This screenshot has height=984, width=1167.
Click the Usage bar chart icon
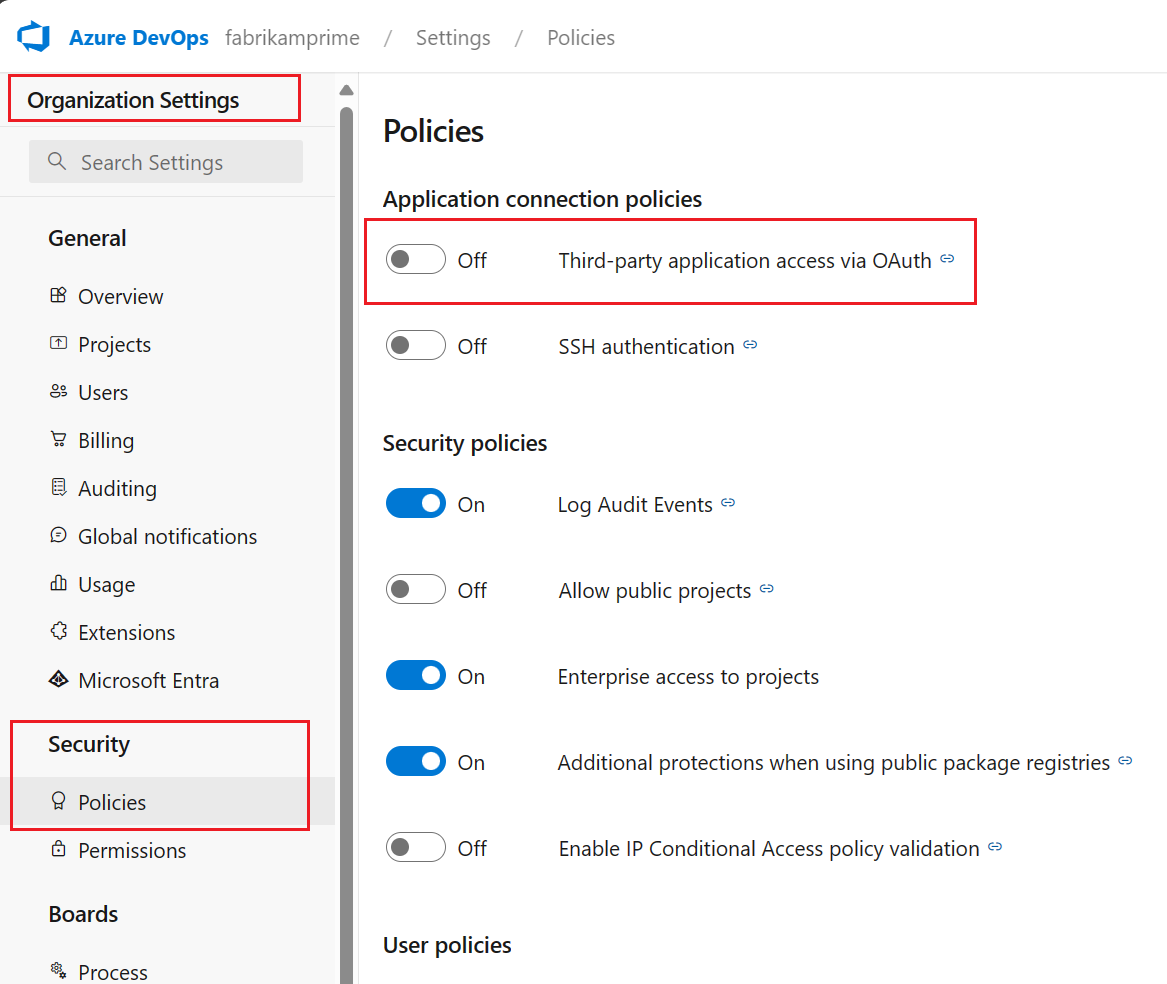coord(58,583)
